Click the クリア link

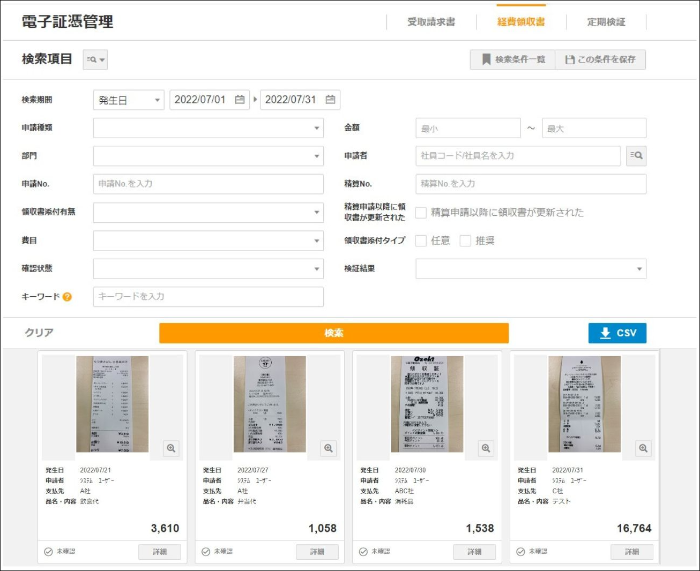point(39,333)
